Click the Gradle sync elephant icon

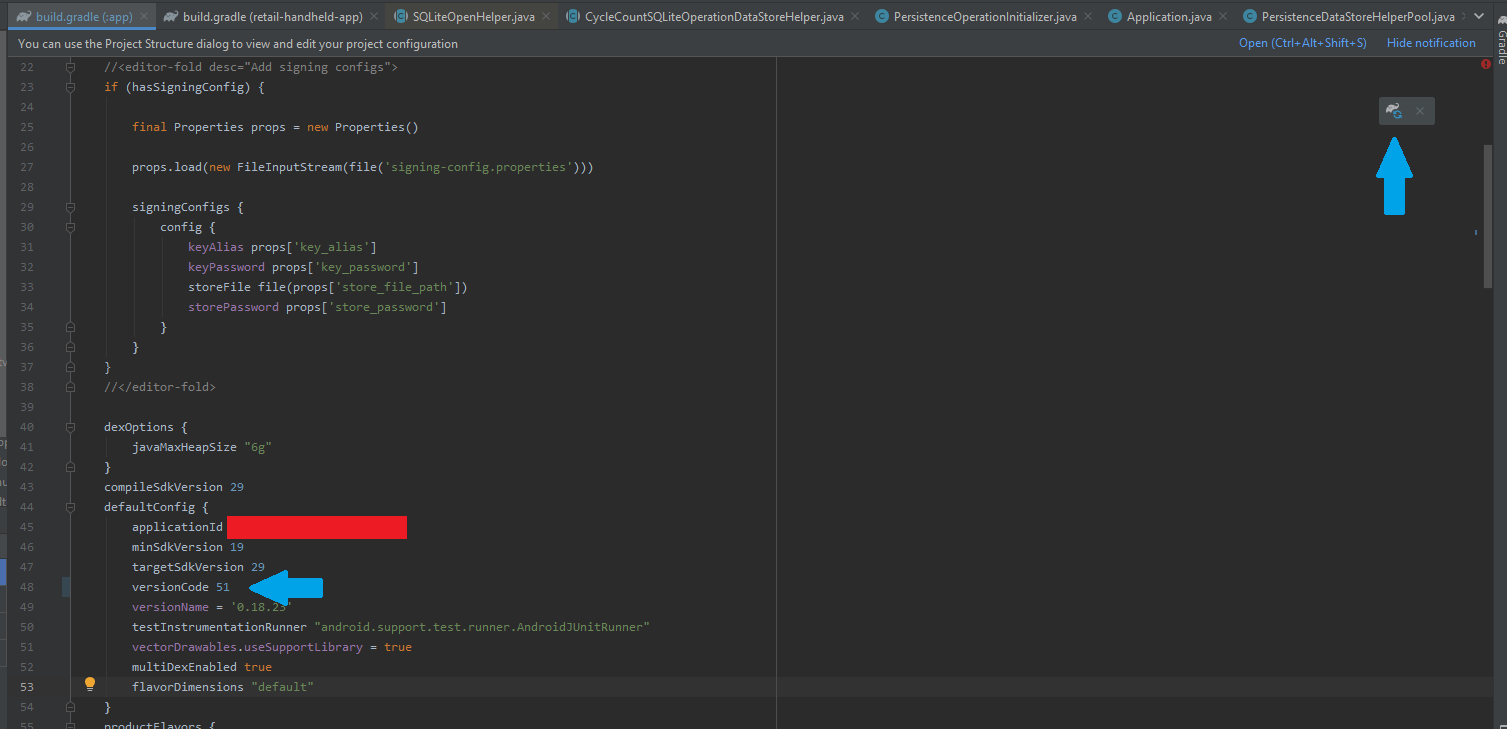[x=1394, y=111]
